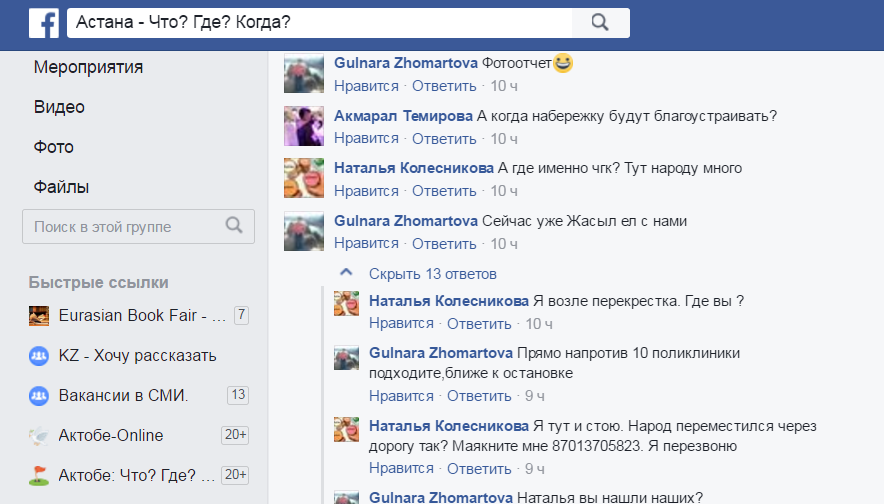
Task: Open Файлы in the group sidebar
Action: coord(61,187)
